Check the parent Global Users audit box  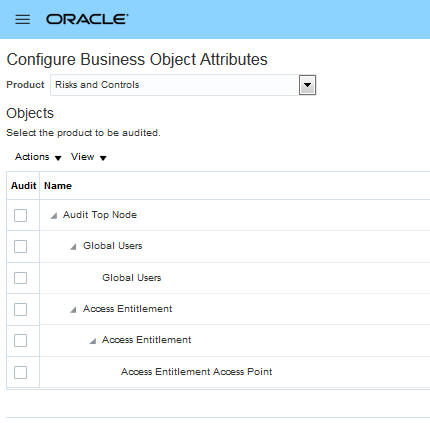21,247
